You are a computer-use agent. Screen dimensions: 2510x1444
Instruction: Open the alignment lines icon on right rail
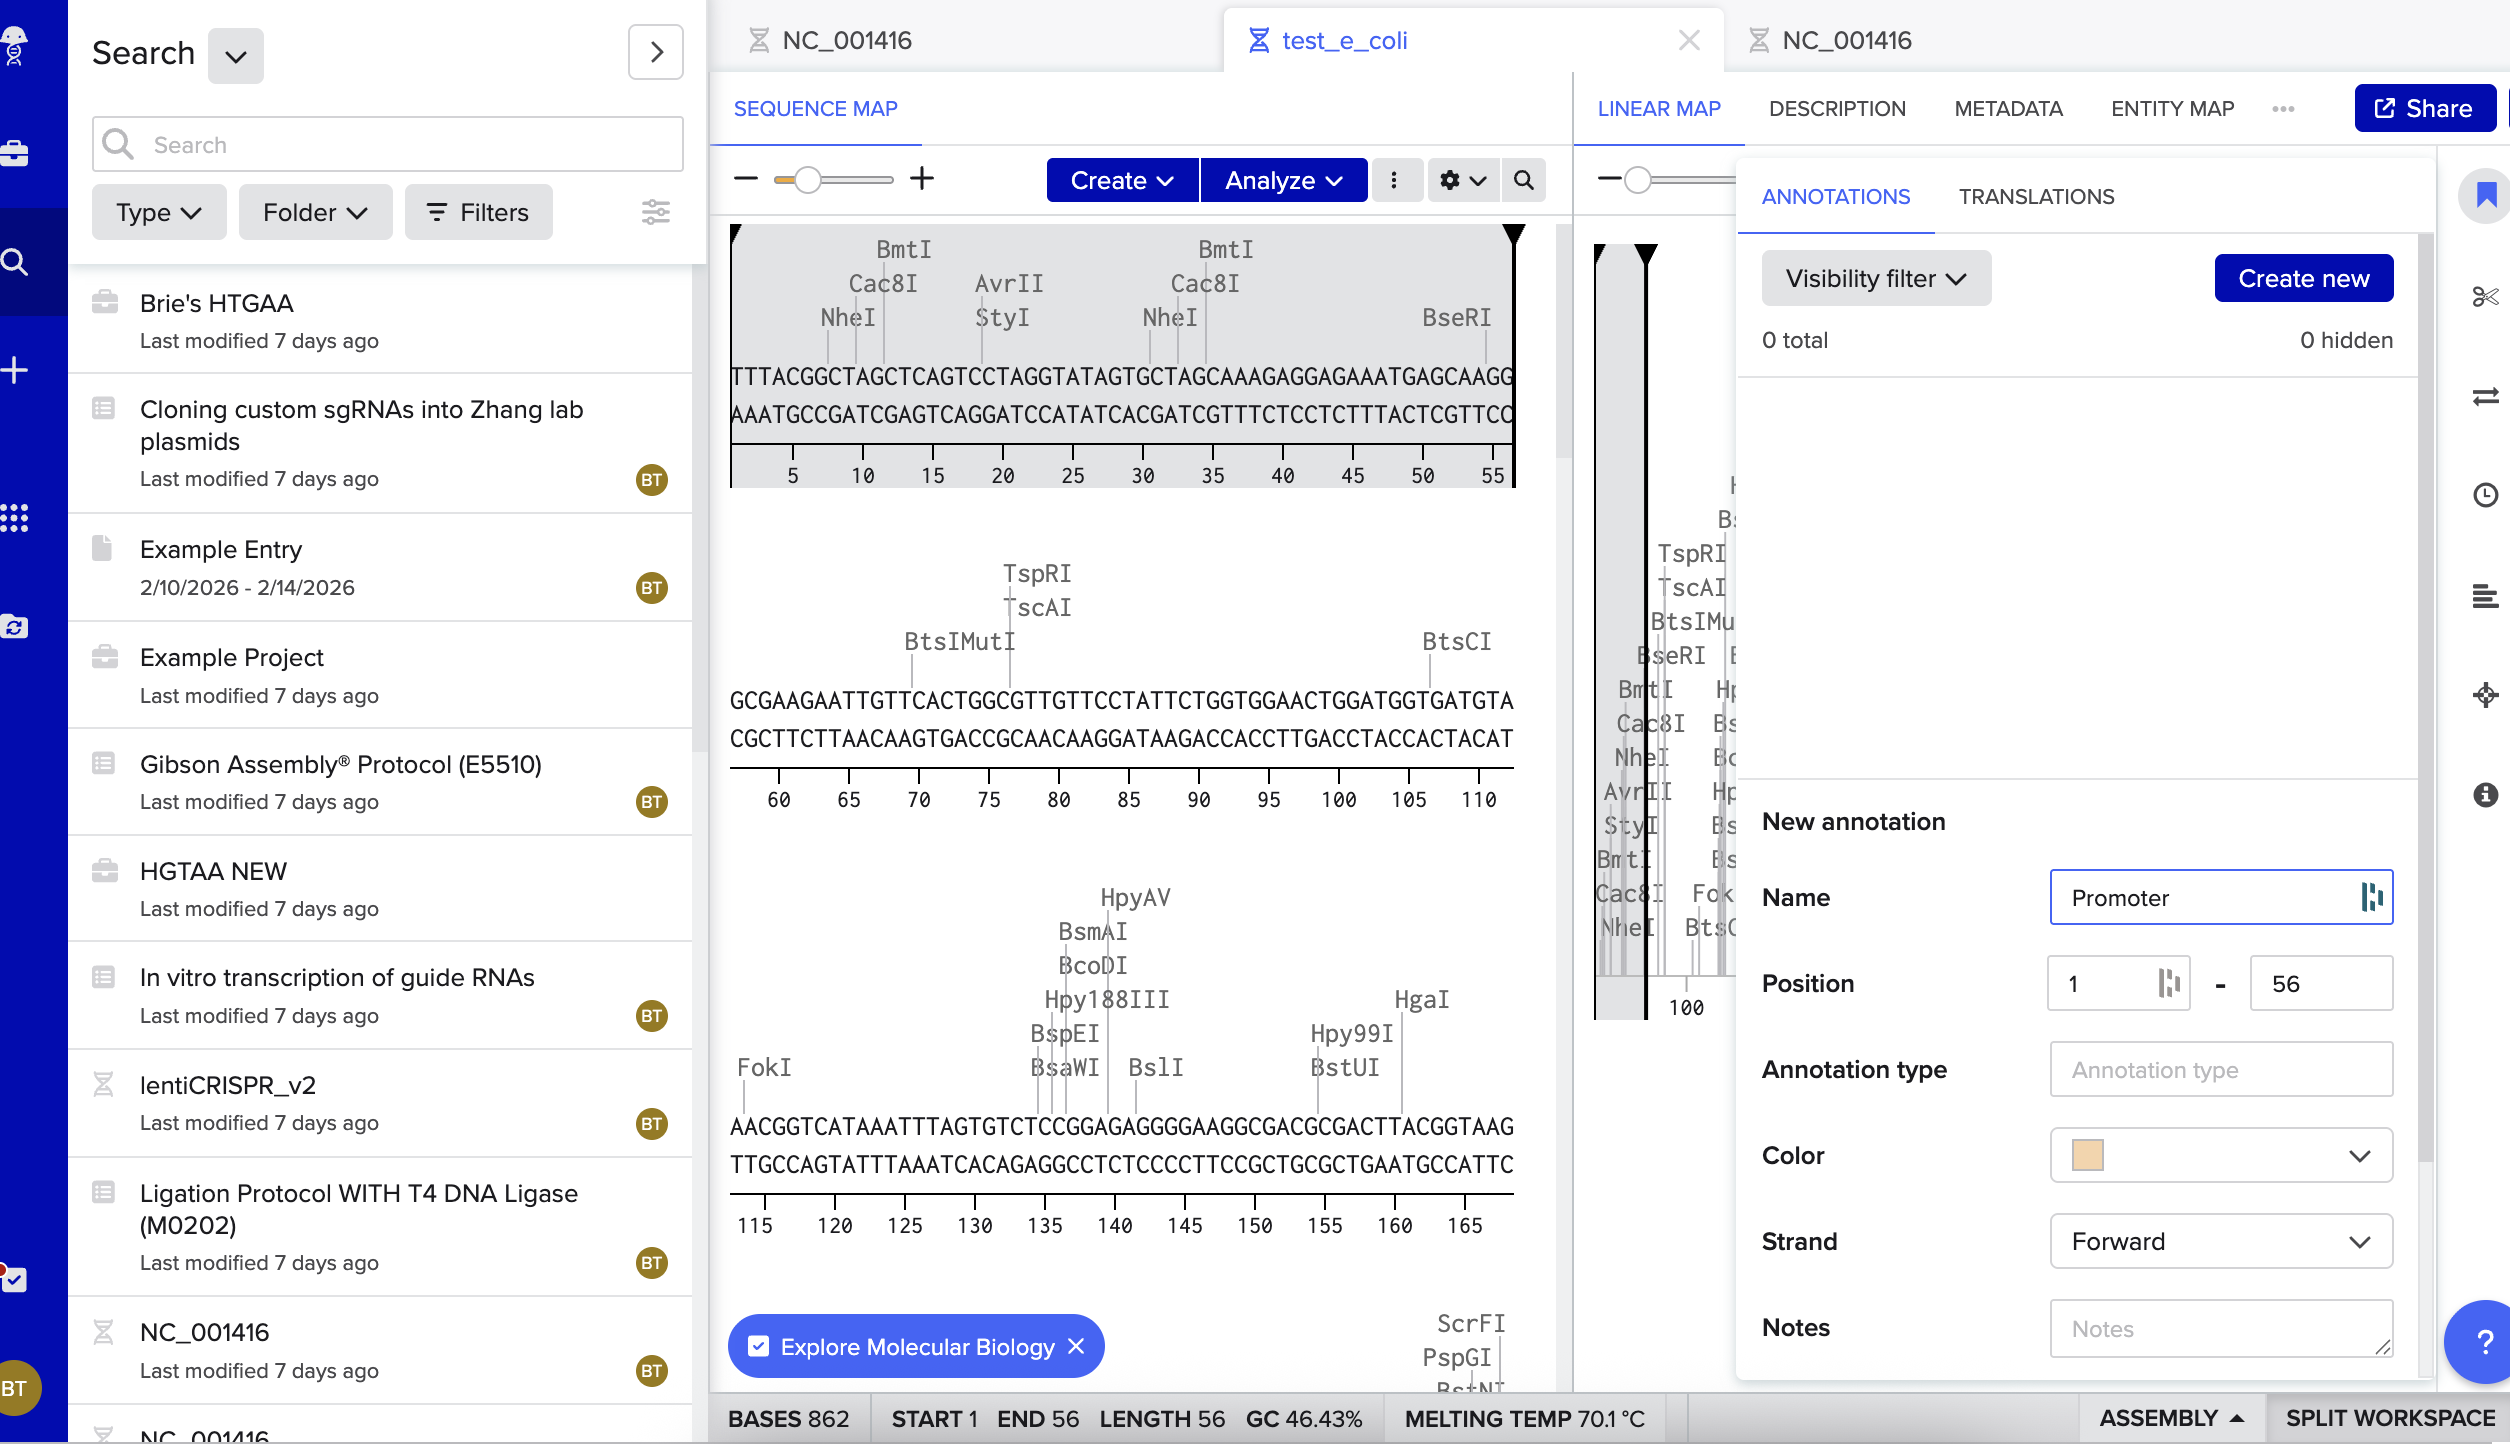click(x=2487, y=595)
